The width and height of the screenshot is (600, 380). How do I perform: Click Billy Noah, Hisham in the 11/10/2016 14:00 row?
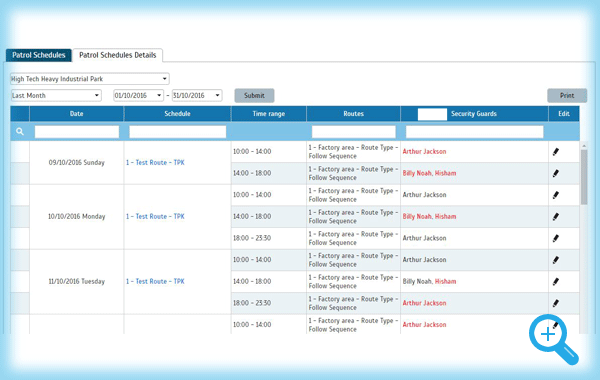429,282
